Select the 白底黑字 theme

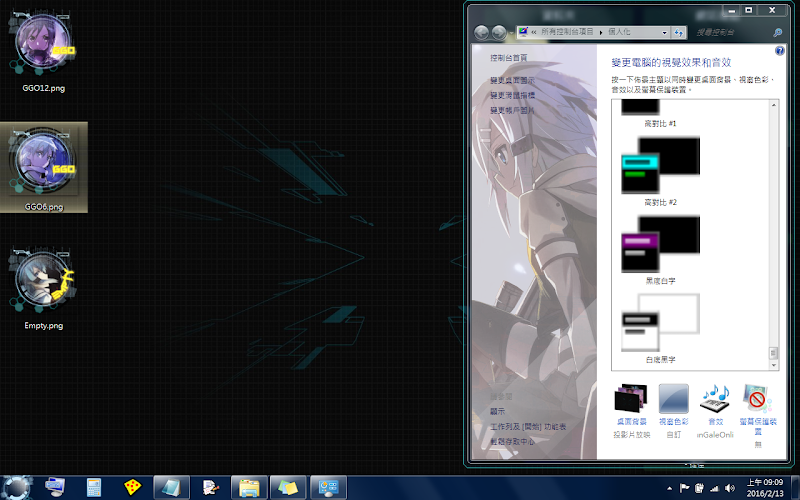click(x=660, y=329)
